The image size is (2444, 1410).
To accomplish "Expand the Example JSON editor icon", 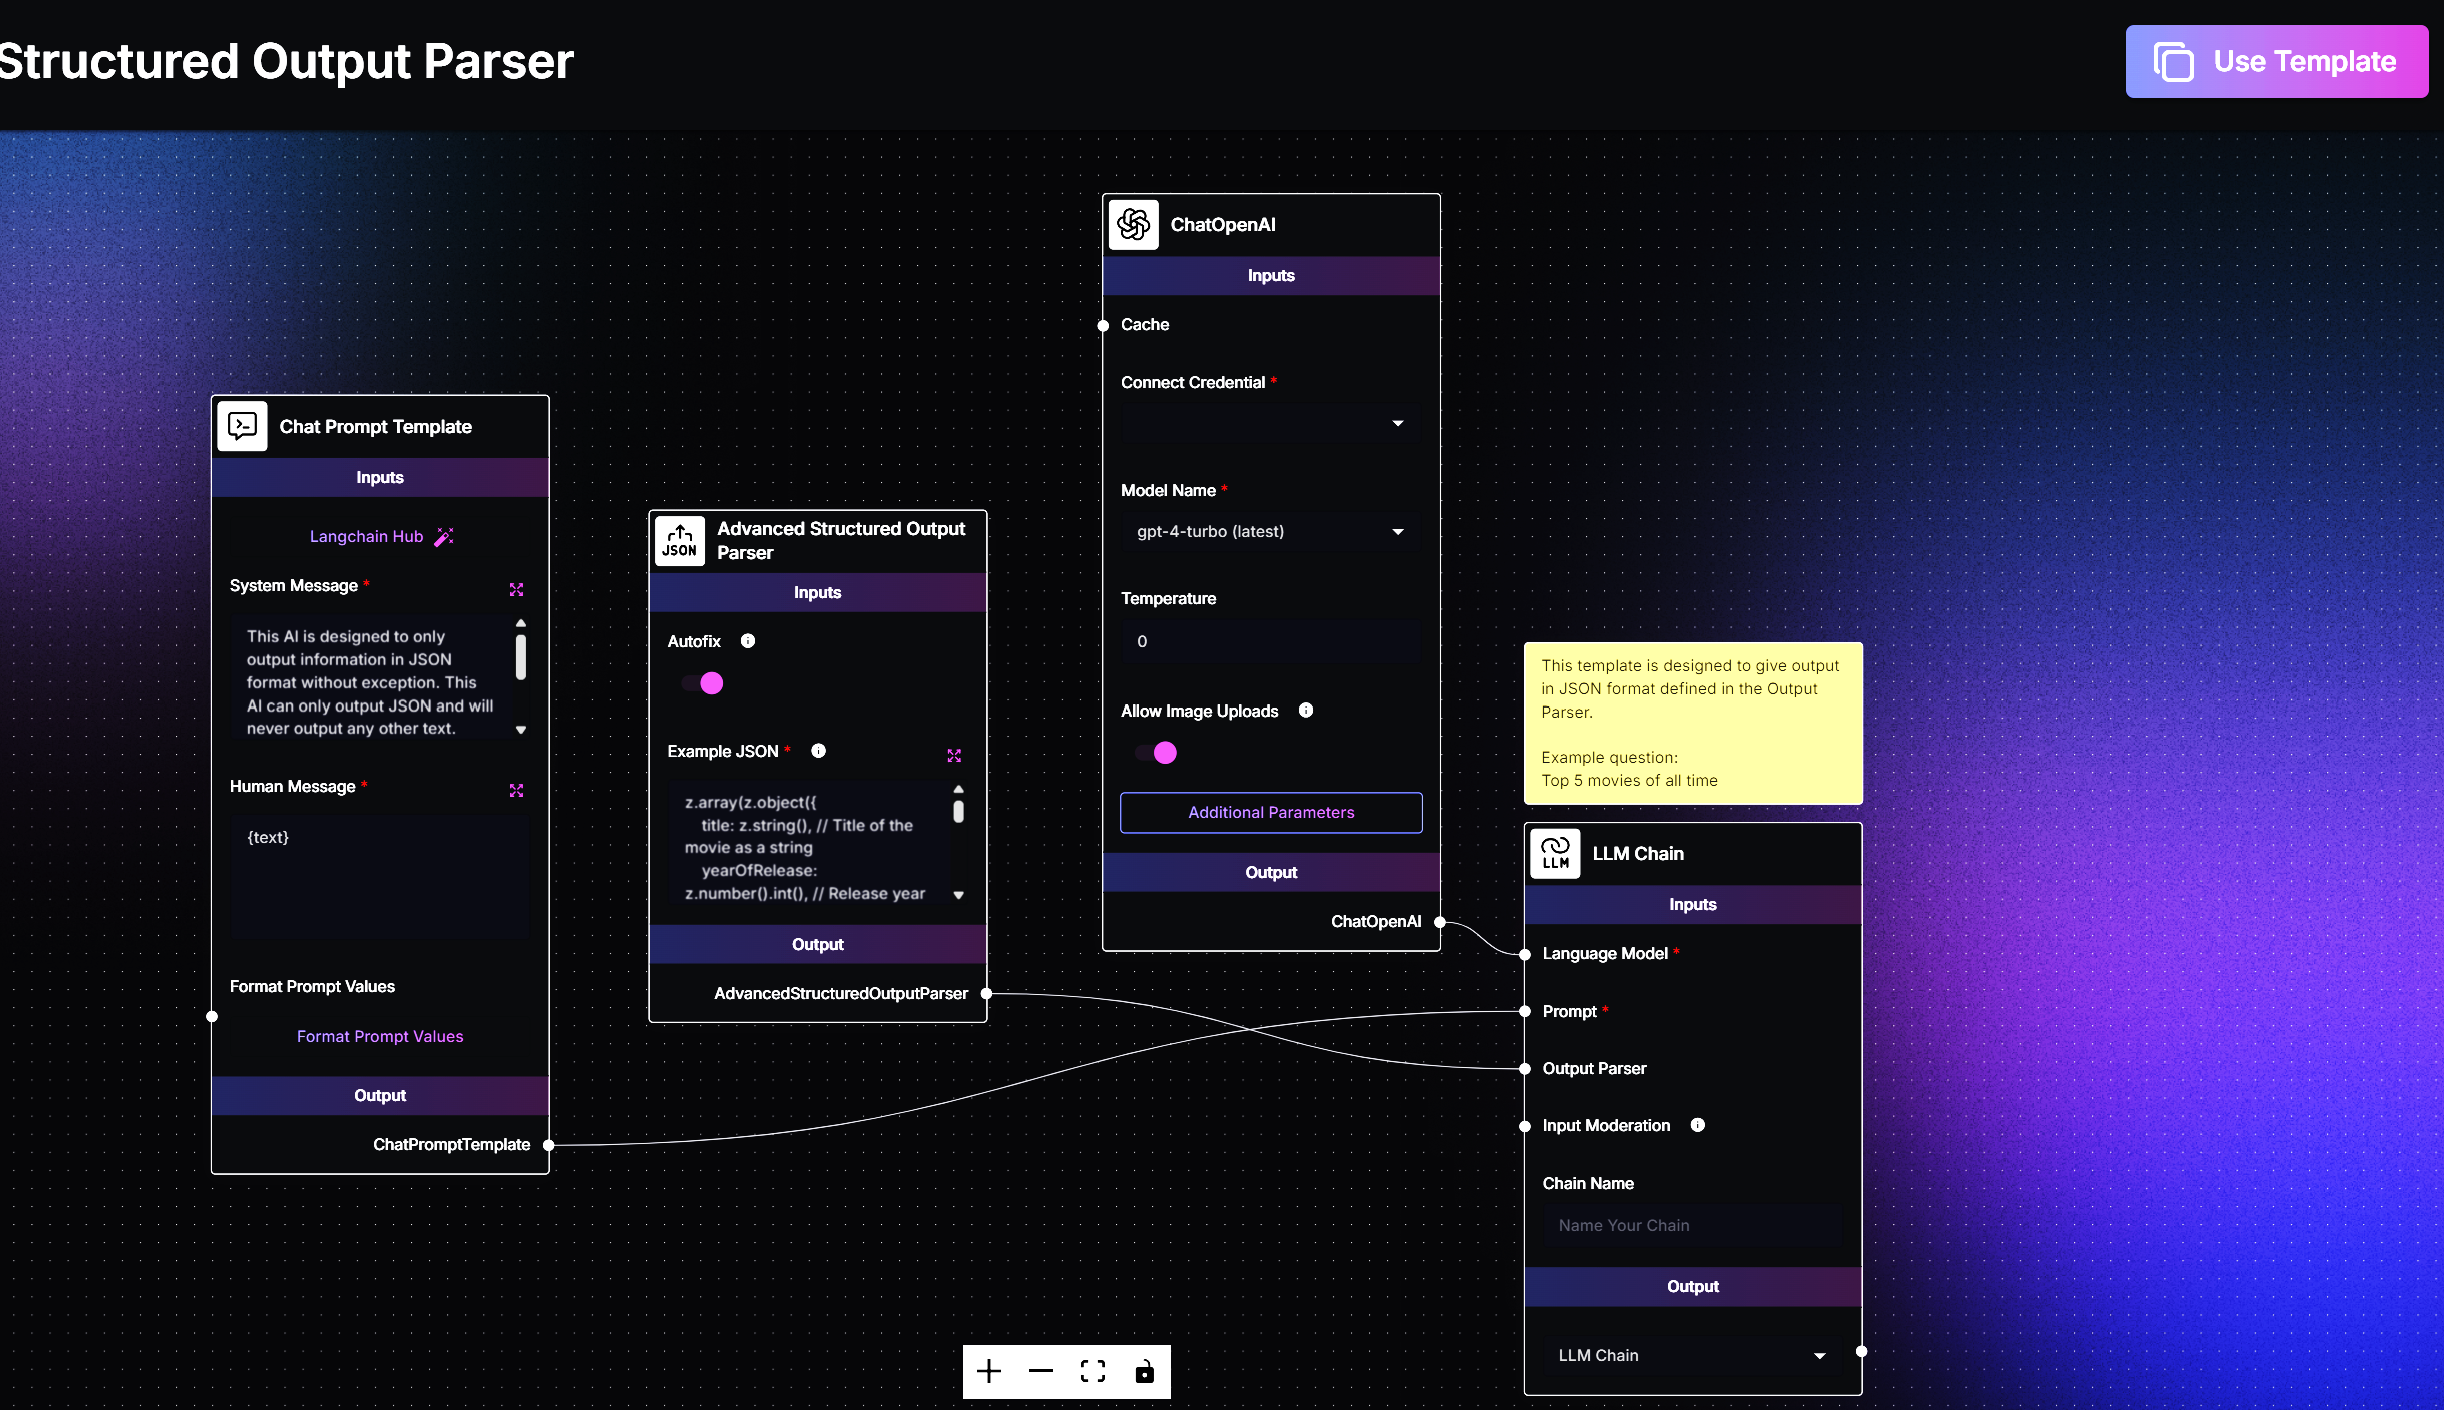I will (x=954, y=756).
